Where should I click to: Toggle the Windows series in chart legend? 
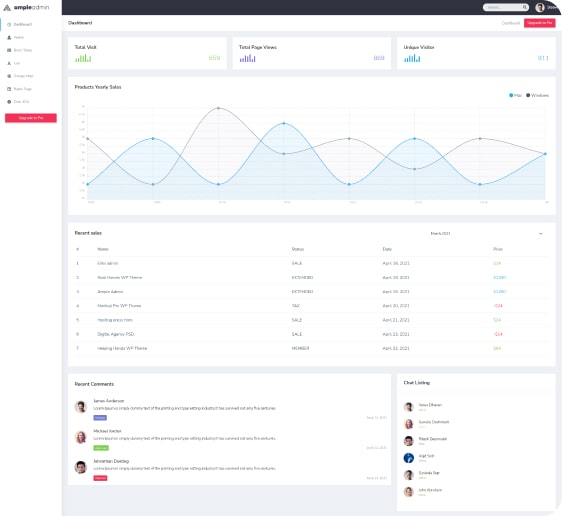pos(537,95)
